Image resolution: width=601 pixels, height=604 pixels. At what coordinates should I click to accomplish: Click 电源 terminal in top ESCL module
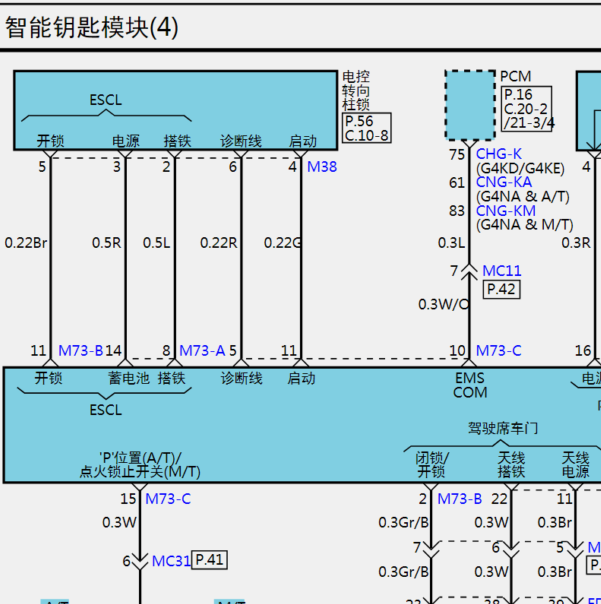[126, 141]
